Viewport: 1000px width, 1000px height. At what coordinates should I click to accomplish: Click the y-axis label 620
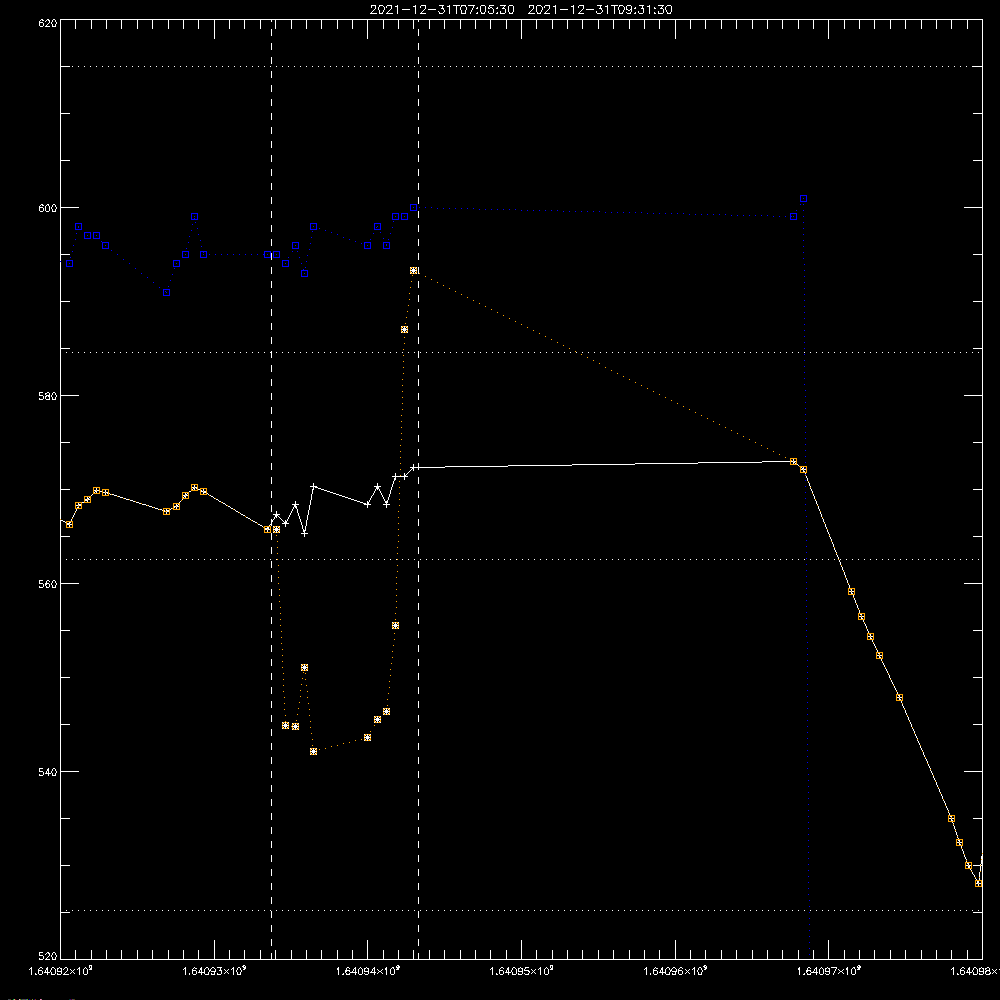tap(48, 23)
